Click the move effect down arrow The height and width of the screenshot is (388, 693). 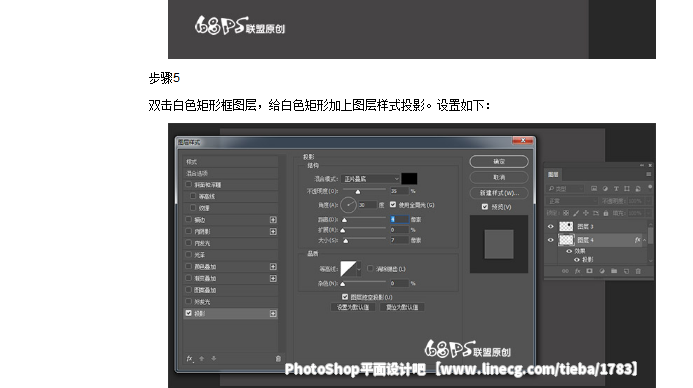point(213,358)
